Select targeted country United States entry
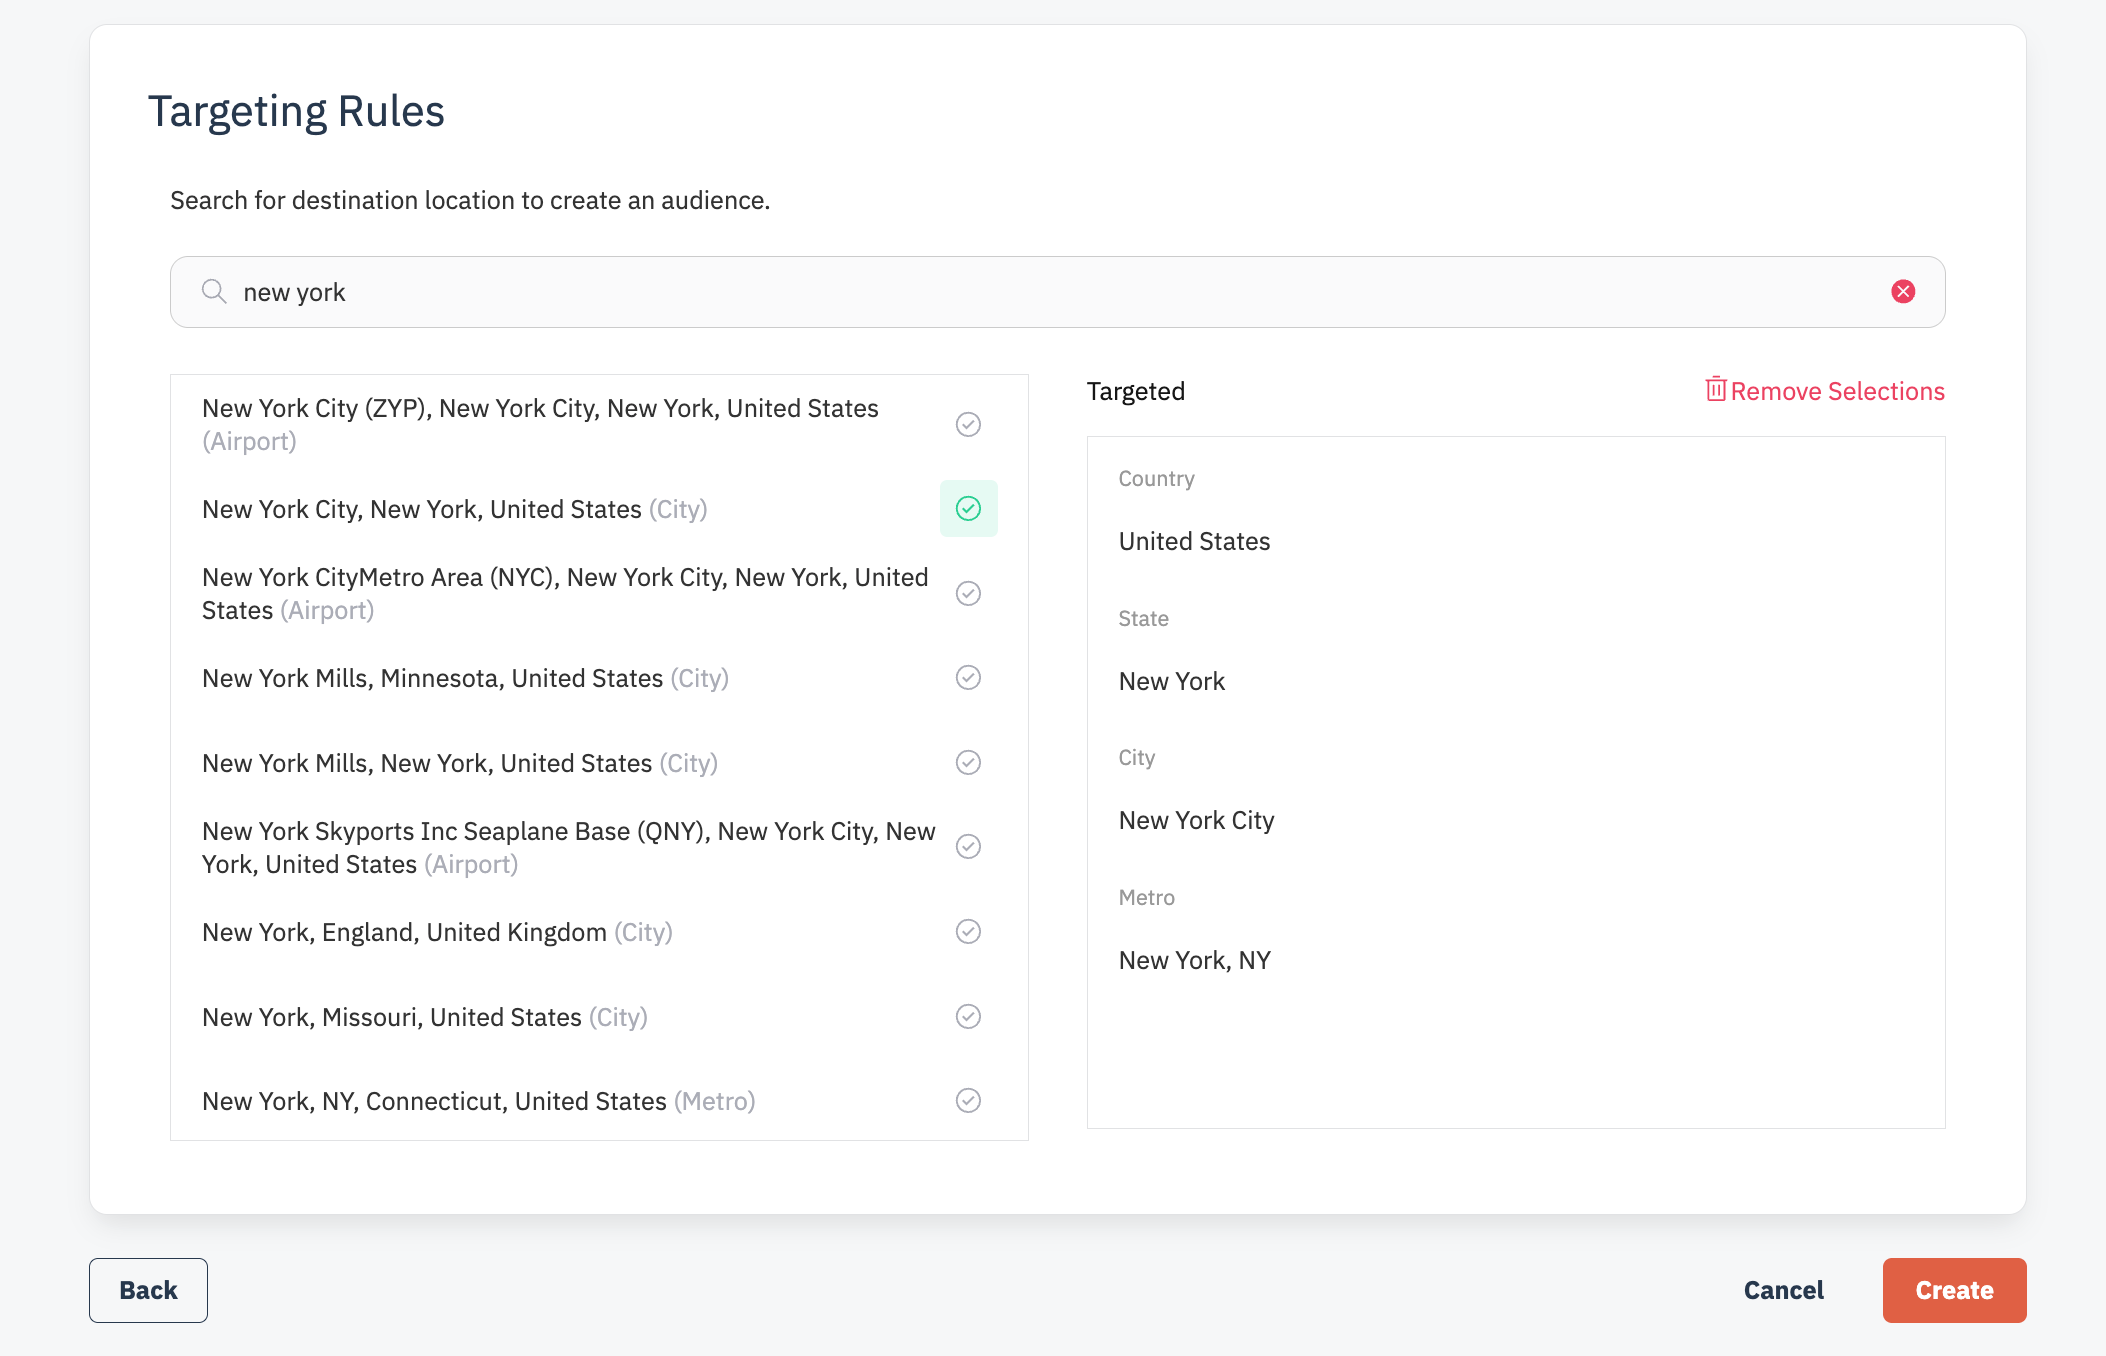Image resolution: width=2106 pixels, height=1356 pixels. [1194, 541]
